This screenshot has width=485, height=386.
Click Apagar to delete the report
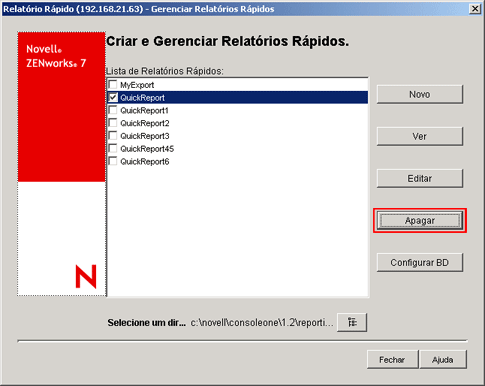pyautogui.click(x=420, y=221)
